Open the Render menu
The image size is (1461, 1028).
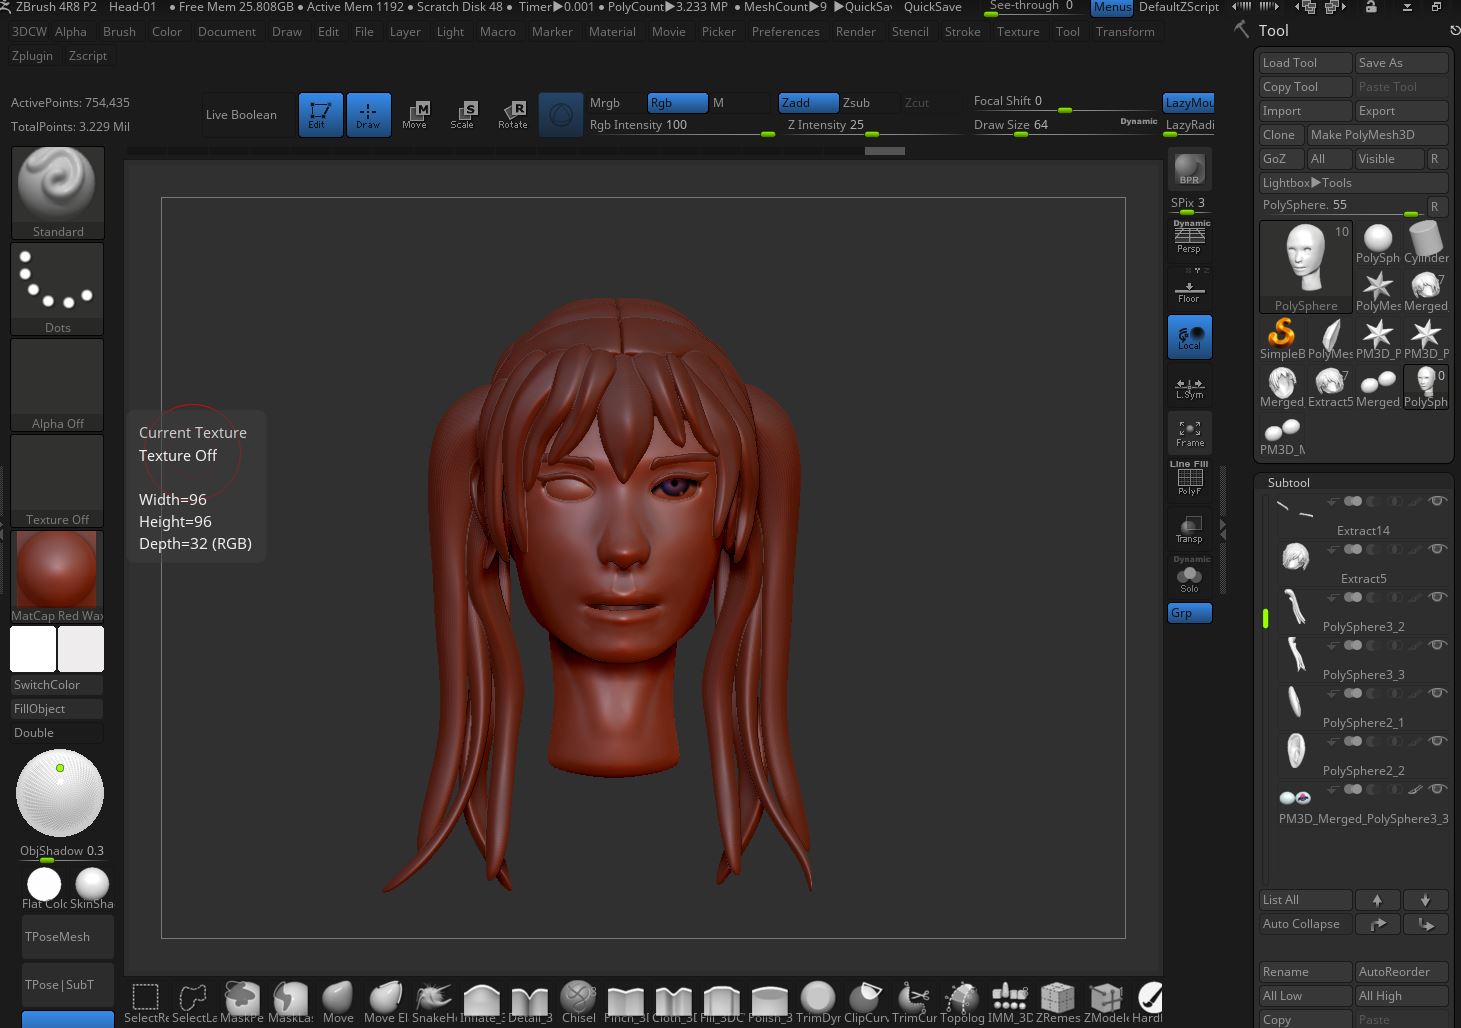click(855, 31)
